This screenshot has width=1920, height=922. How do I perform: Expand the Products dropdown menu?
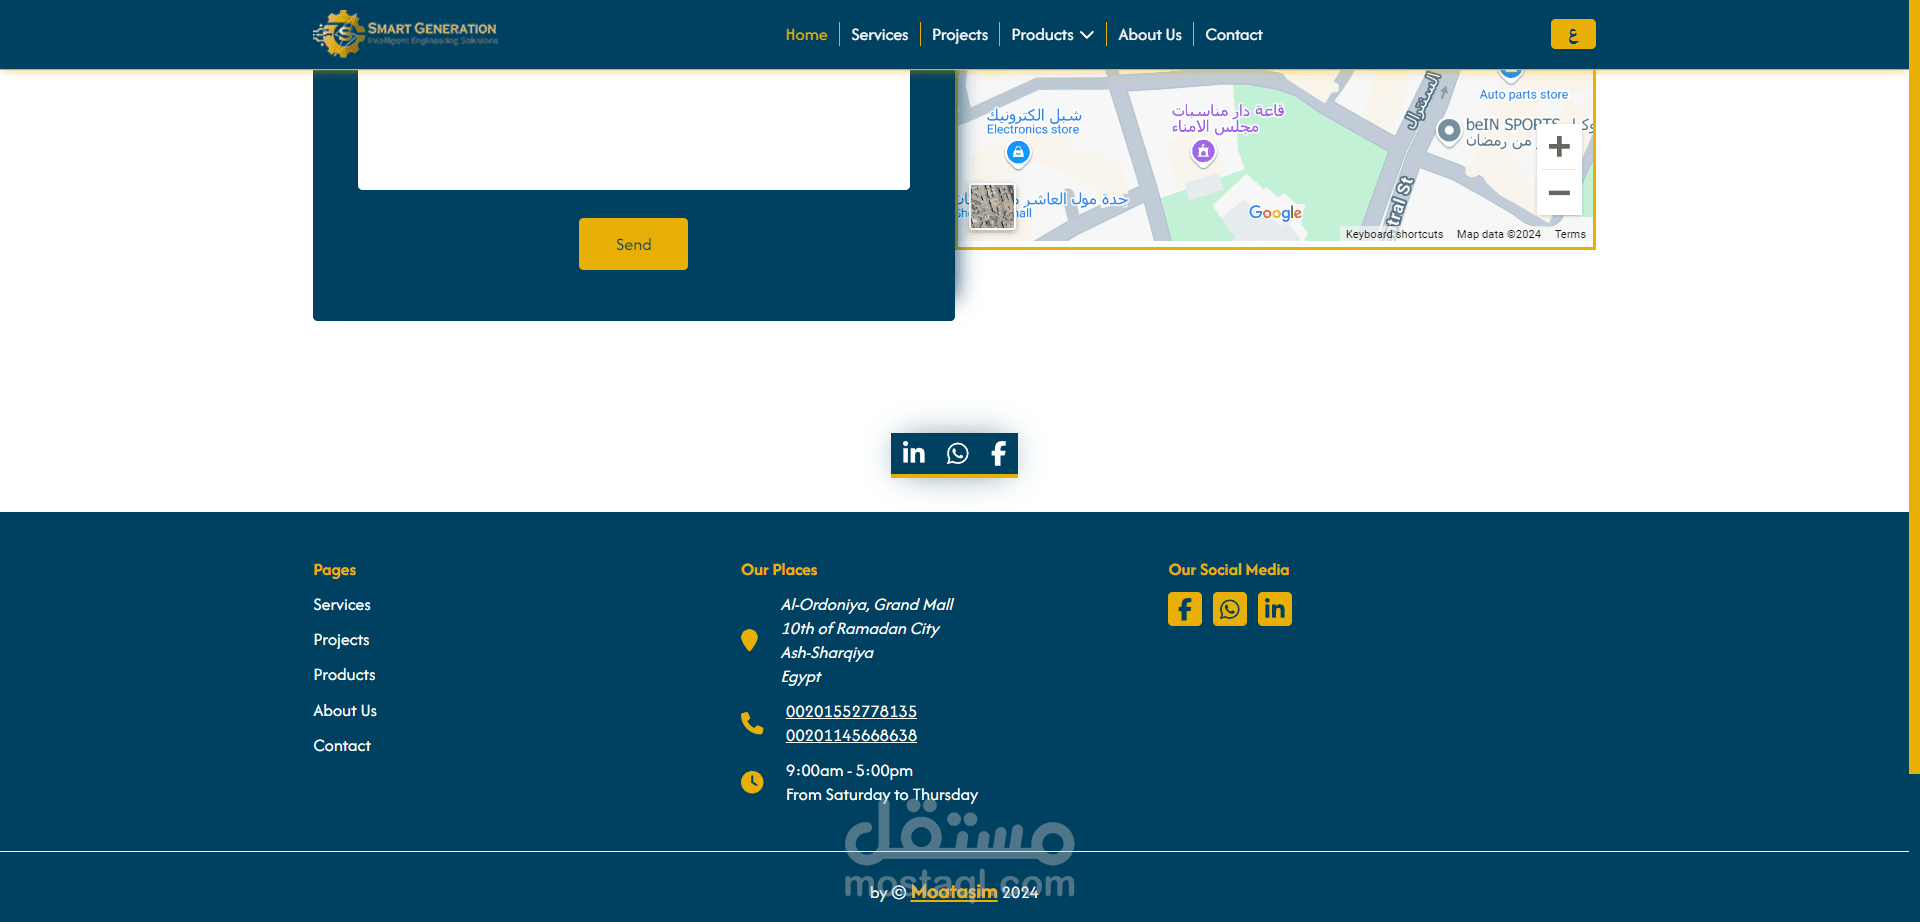[1052, 35]
